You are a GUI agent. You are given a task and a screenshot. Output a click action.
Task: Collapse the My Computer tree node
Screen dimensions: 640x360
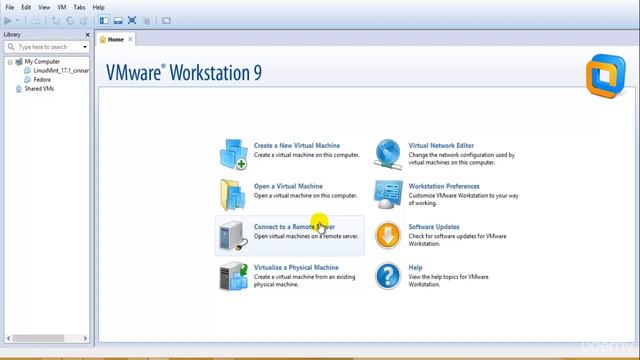(10, 62)
